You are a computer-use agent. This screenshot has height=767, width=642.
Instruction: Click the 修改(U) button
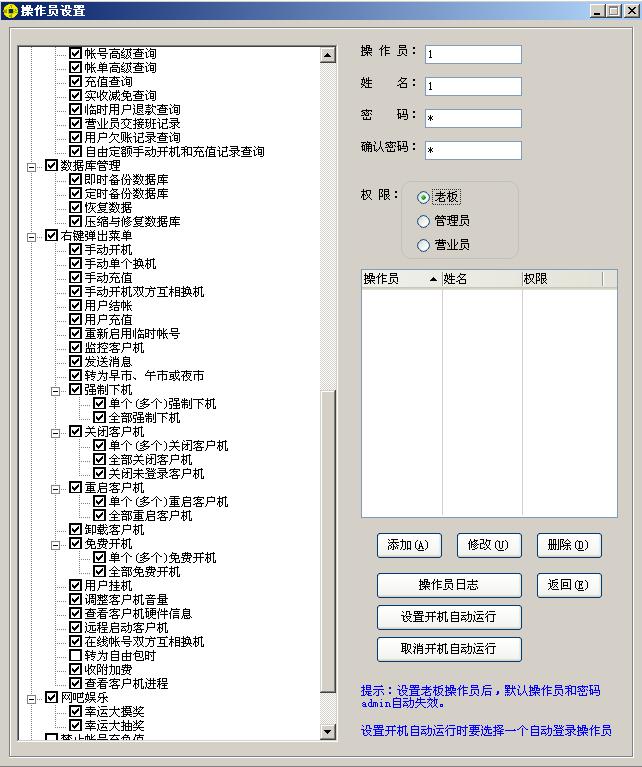coord(489,545)
